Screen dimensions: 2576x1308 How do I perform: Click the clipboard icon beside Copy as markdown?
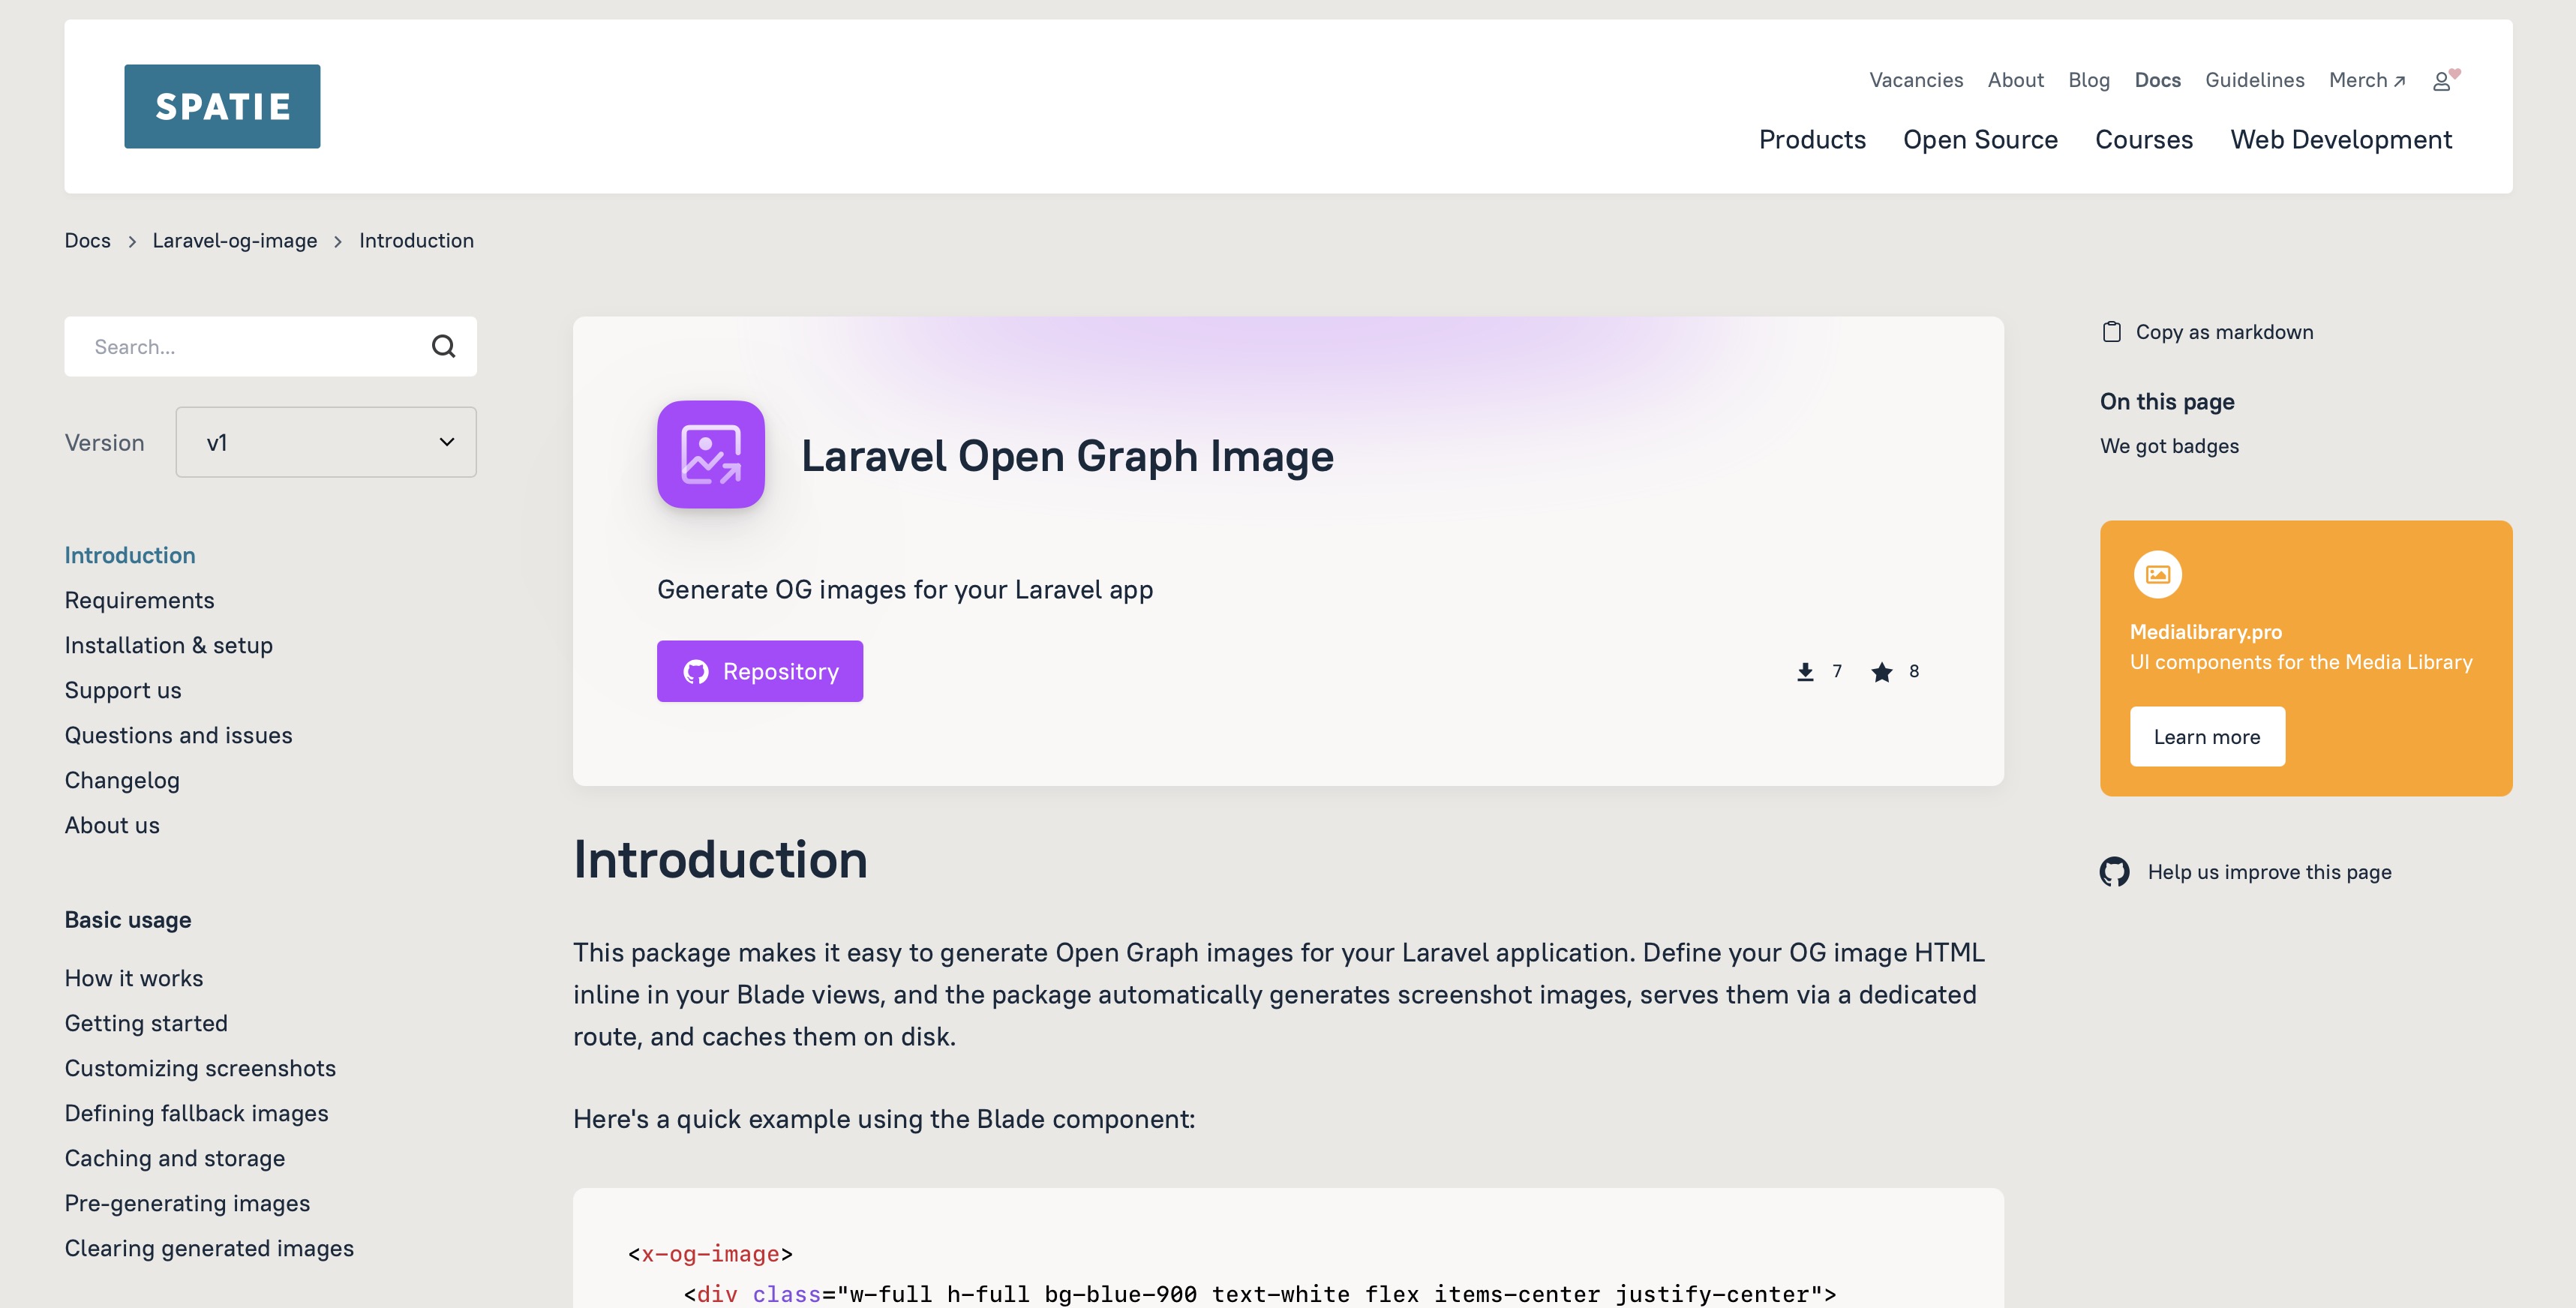click(x=2111, y=332)
